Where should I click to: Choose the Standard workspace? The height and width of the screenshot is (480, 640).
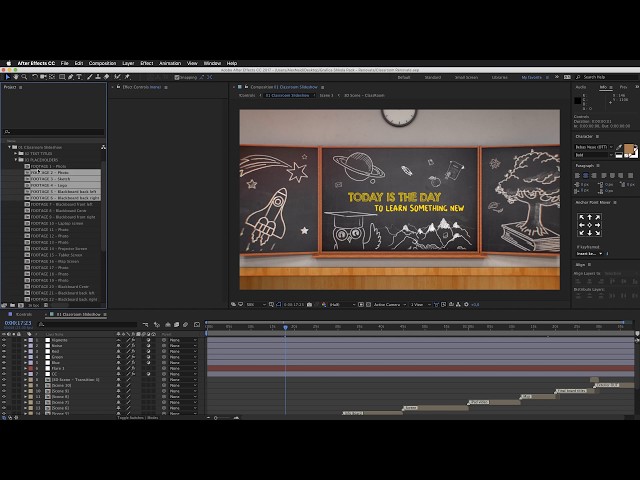[x=433, y=77]
